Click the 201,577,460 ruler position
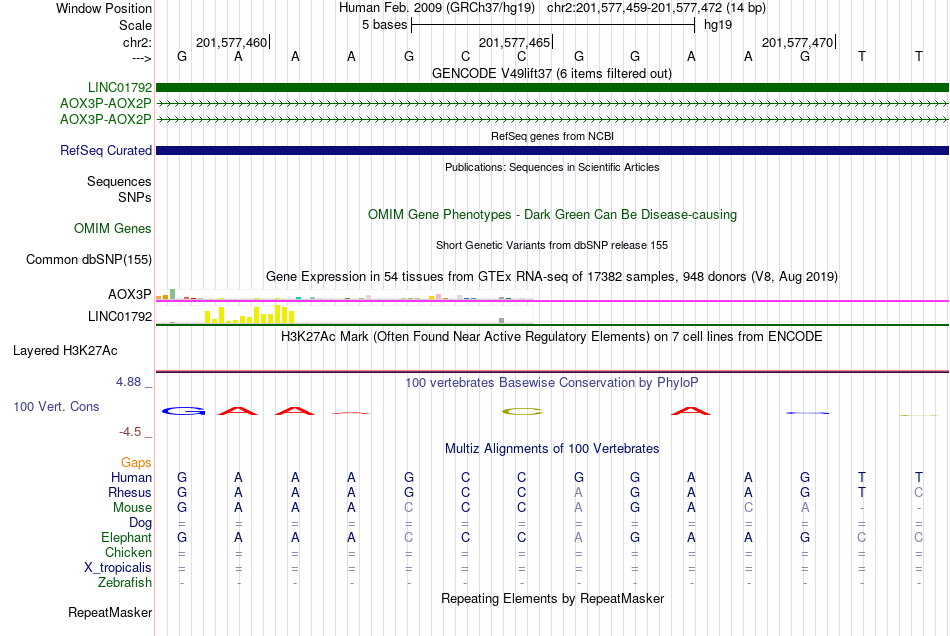 [x=231, y=42]
